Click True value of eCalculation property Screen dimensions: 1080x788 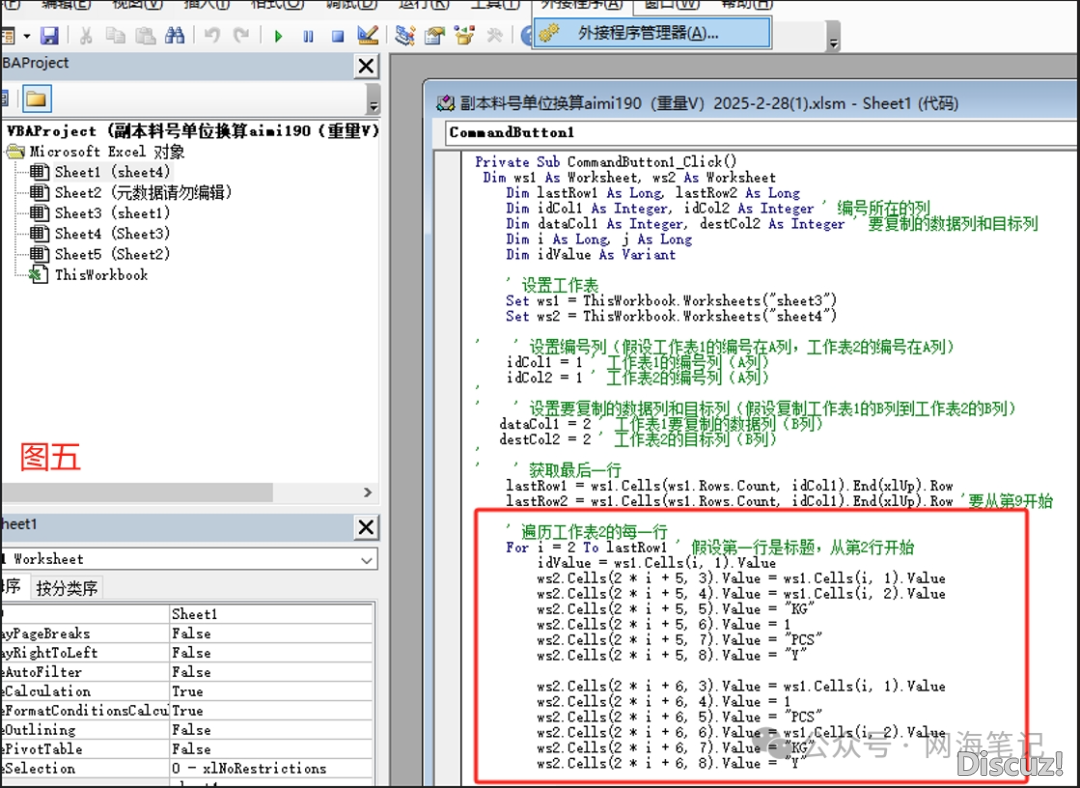click(x=271, y=691)
